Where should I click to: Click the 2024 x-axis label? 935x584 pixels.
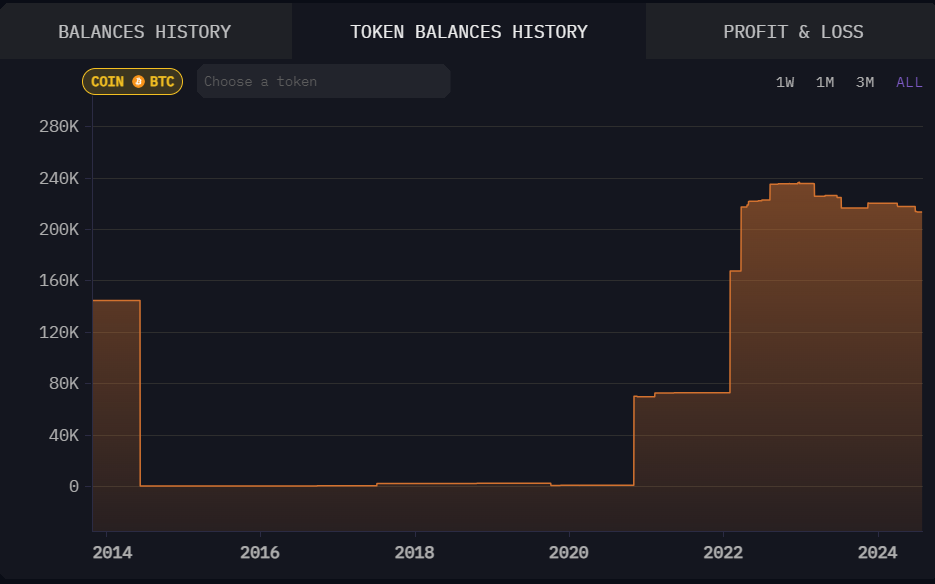[877, 553]
